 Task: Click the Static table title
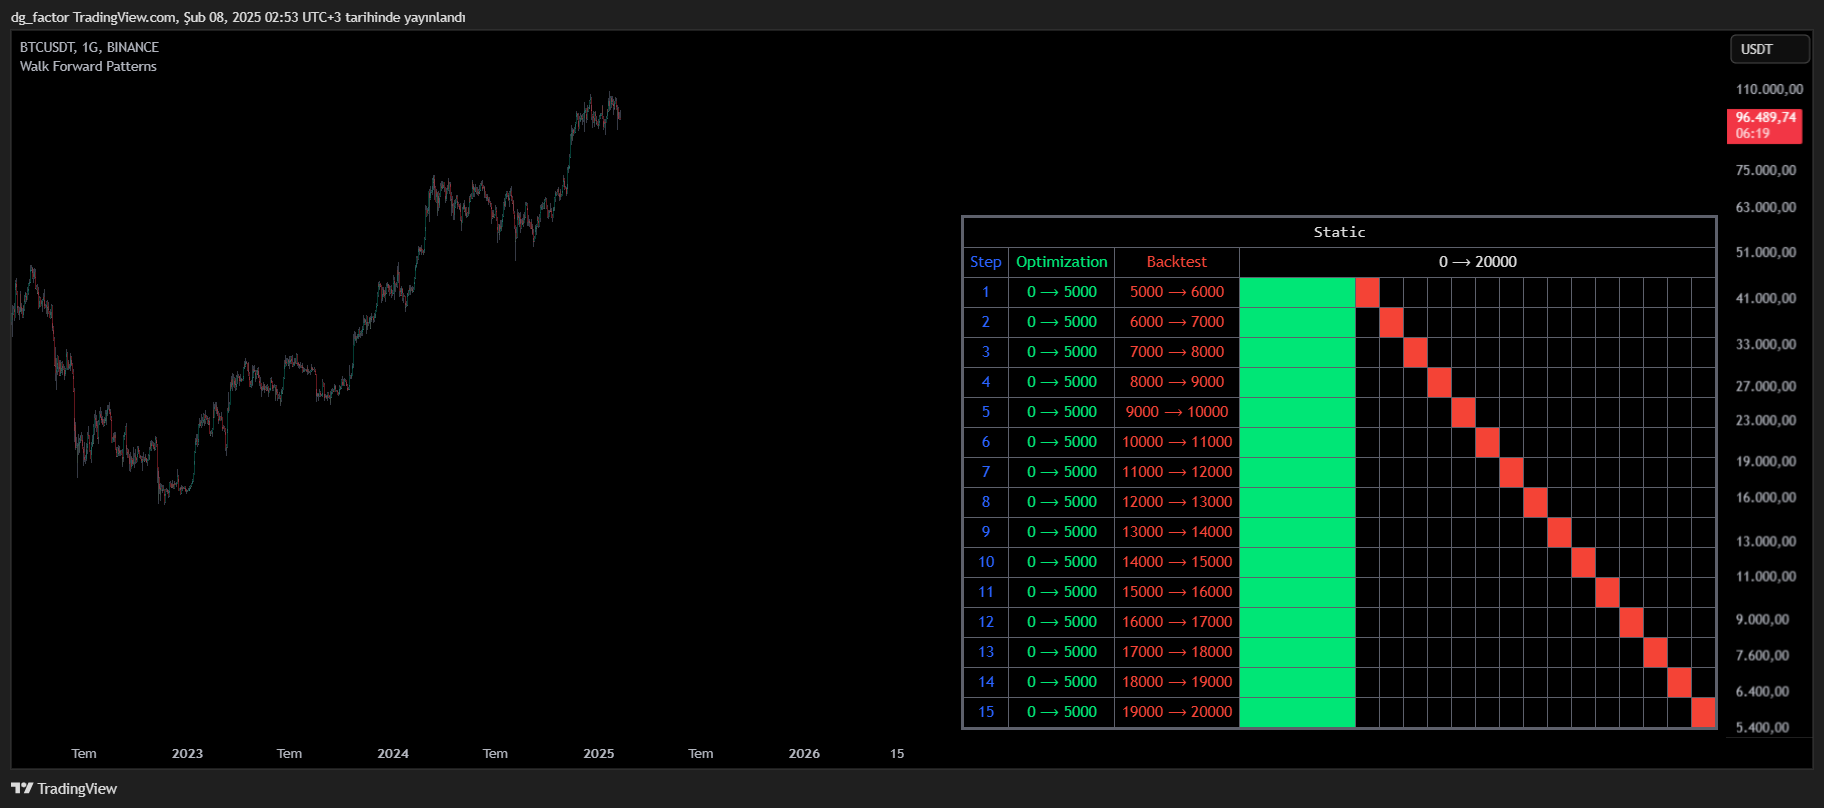click(1339, 232)
